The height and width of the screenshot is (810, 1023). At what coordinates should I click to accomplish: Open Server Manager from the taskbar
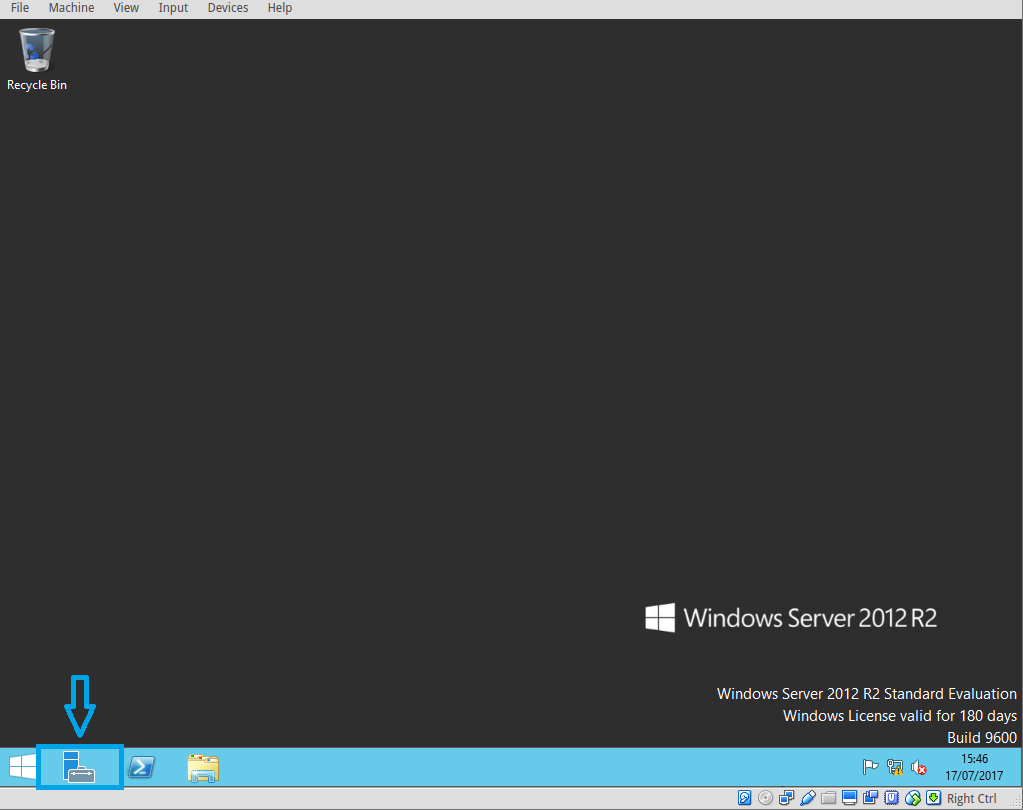[x=79, y=767]
